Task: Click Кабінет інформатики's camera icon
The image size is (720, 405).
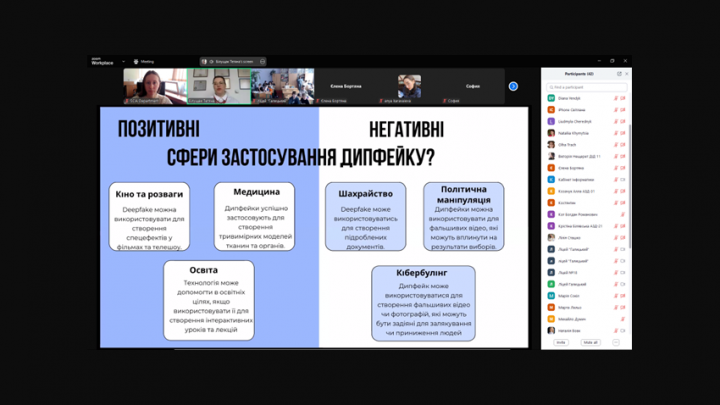Action: tap(623, 180)
